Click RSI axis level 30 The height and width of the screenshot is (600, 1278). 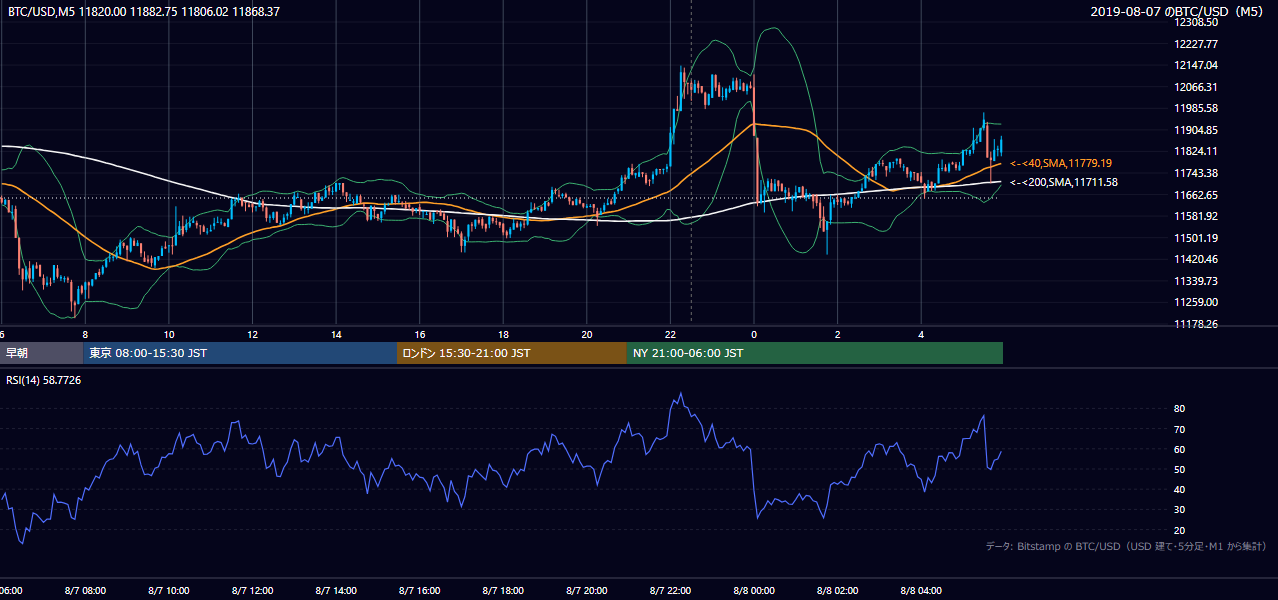[x=1180, y=509]
